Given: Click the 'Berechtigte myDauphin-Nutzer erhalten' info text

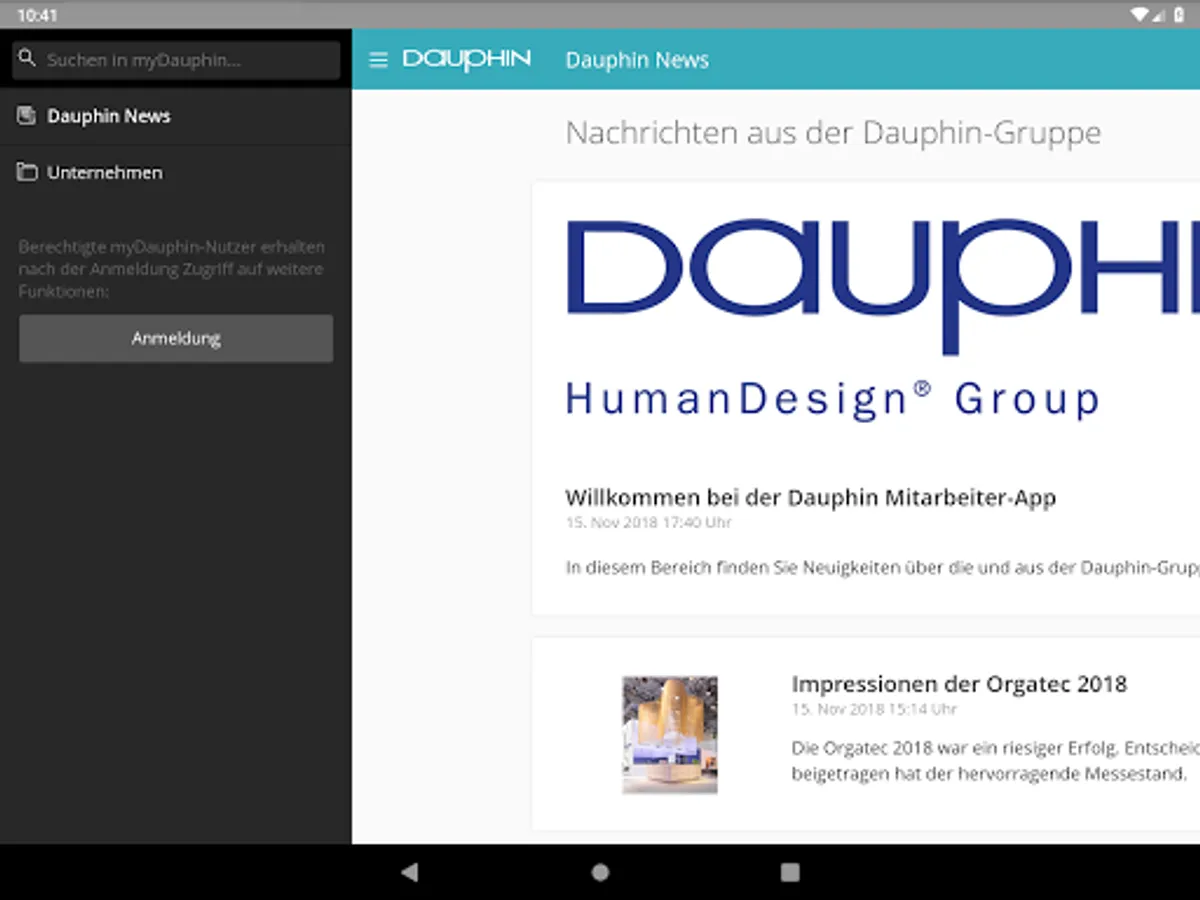Looking at the screenshot, I should (171, 269).
